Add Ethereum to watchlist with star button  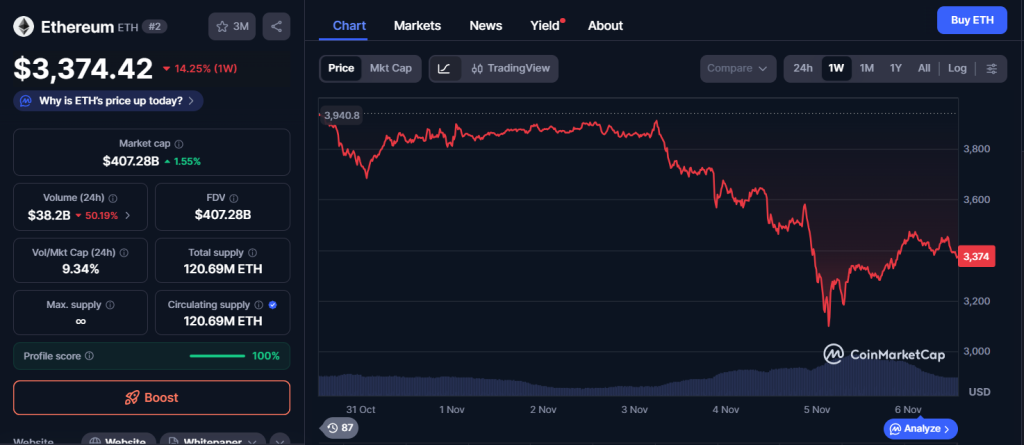pyautogui.click(x=232, y=26)
